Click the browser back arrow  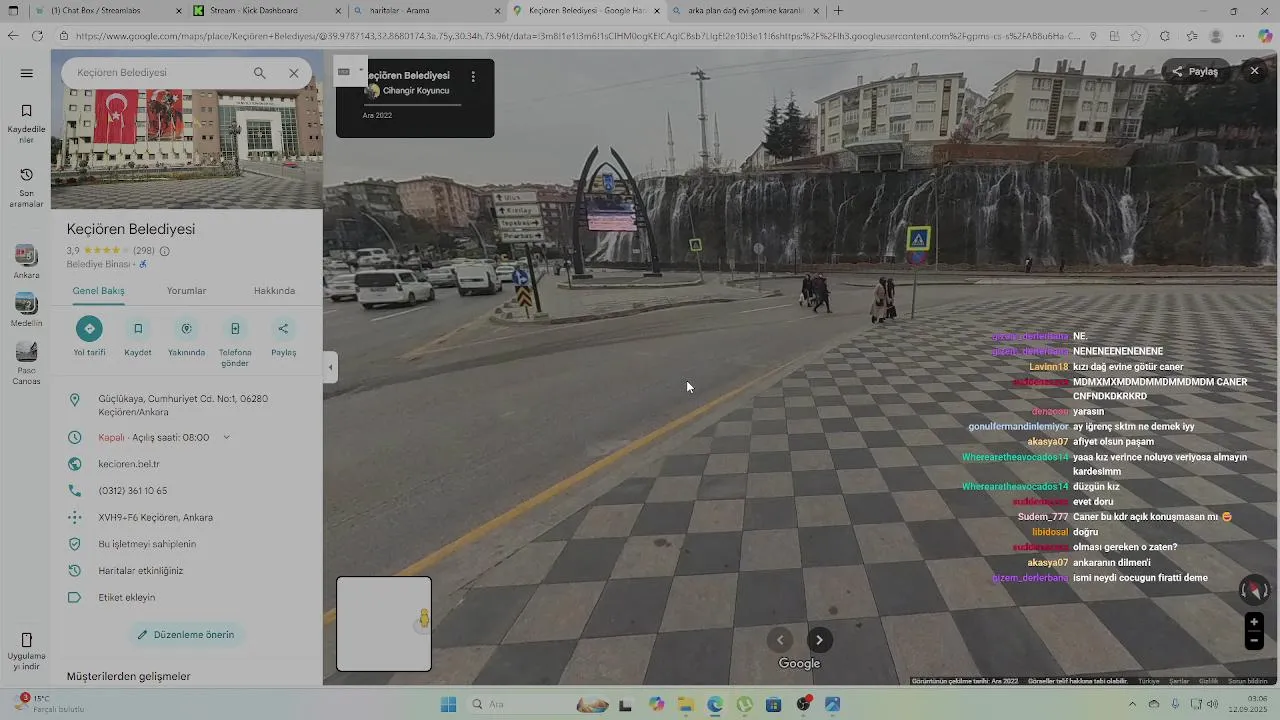click(x=12, y=36)
